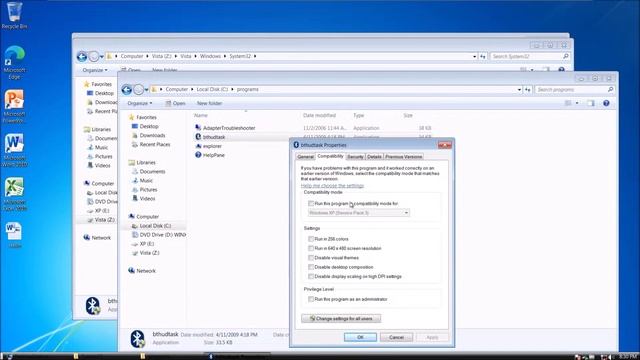640x360 pixels.
Task: Click Network icon in programs sidebar
Action: (131, 271)
